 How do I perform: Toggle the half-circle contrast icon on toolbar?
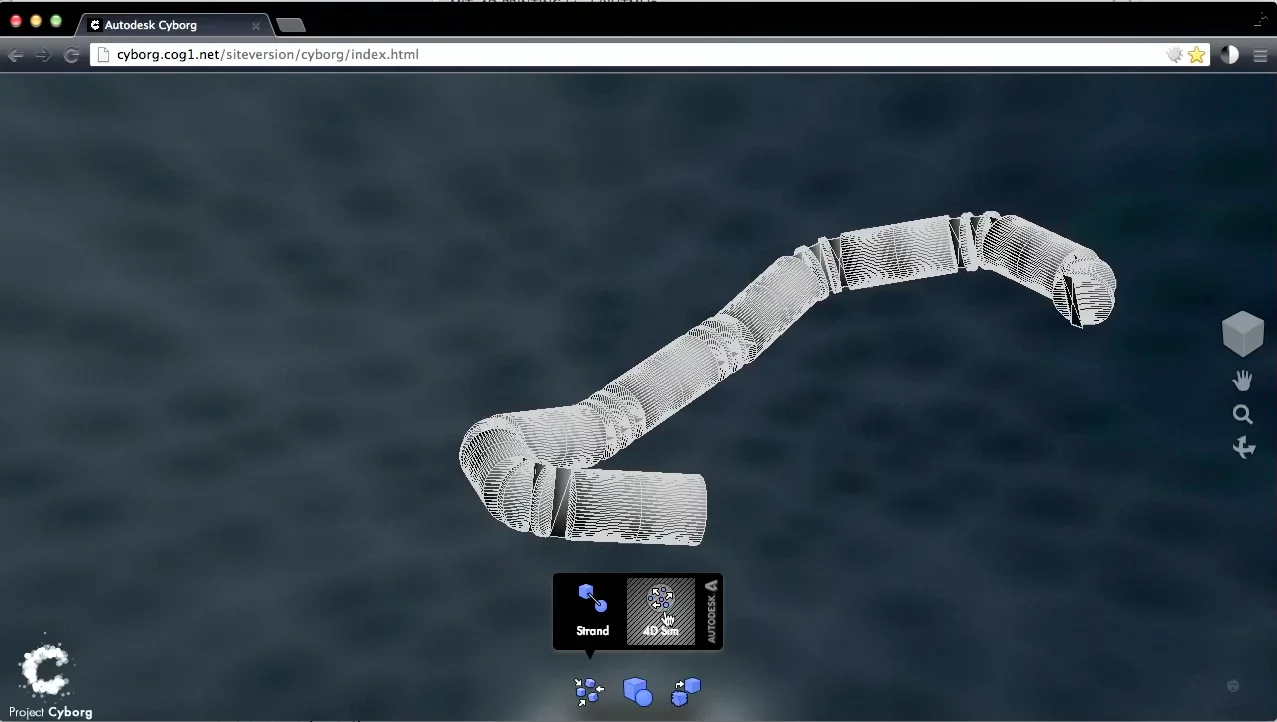[1229, 54]
